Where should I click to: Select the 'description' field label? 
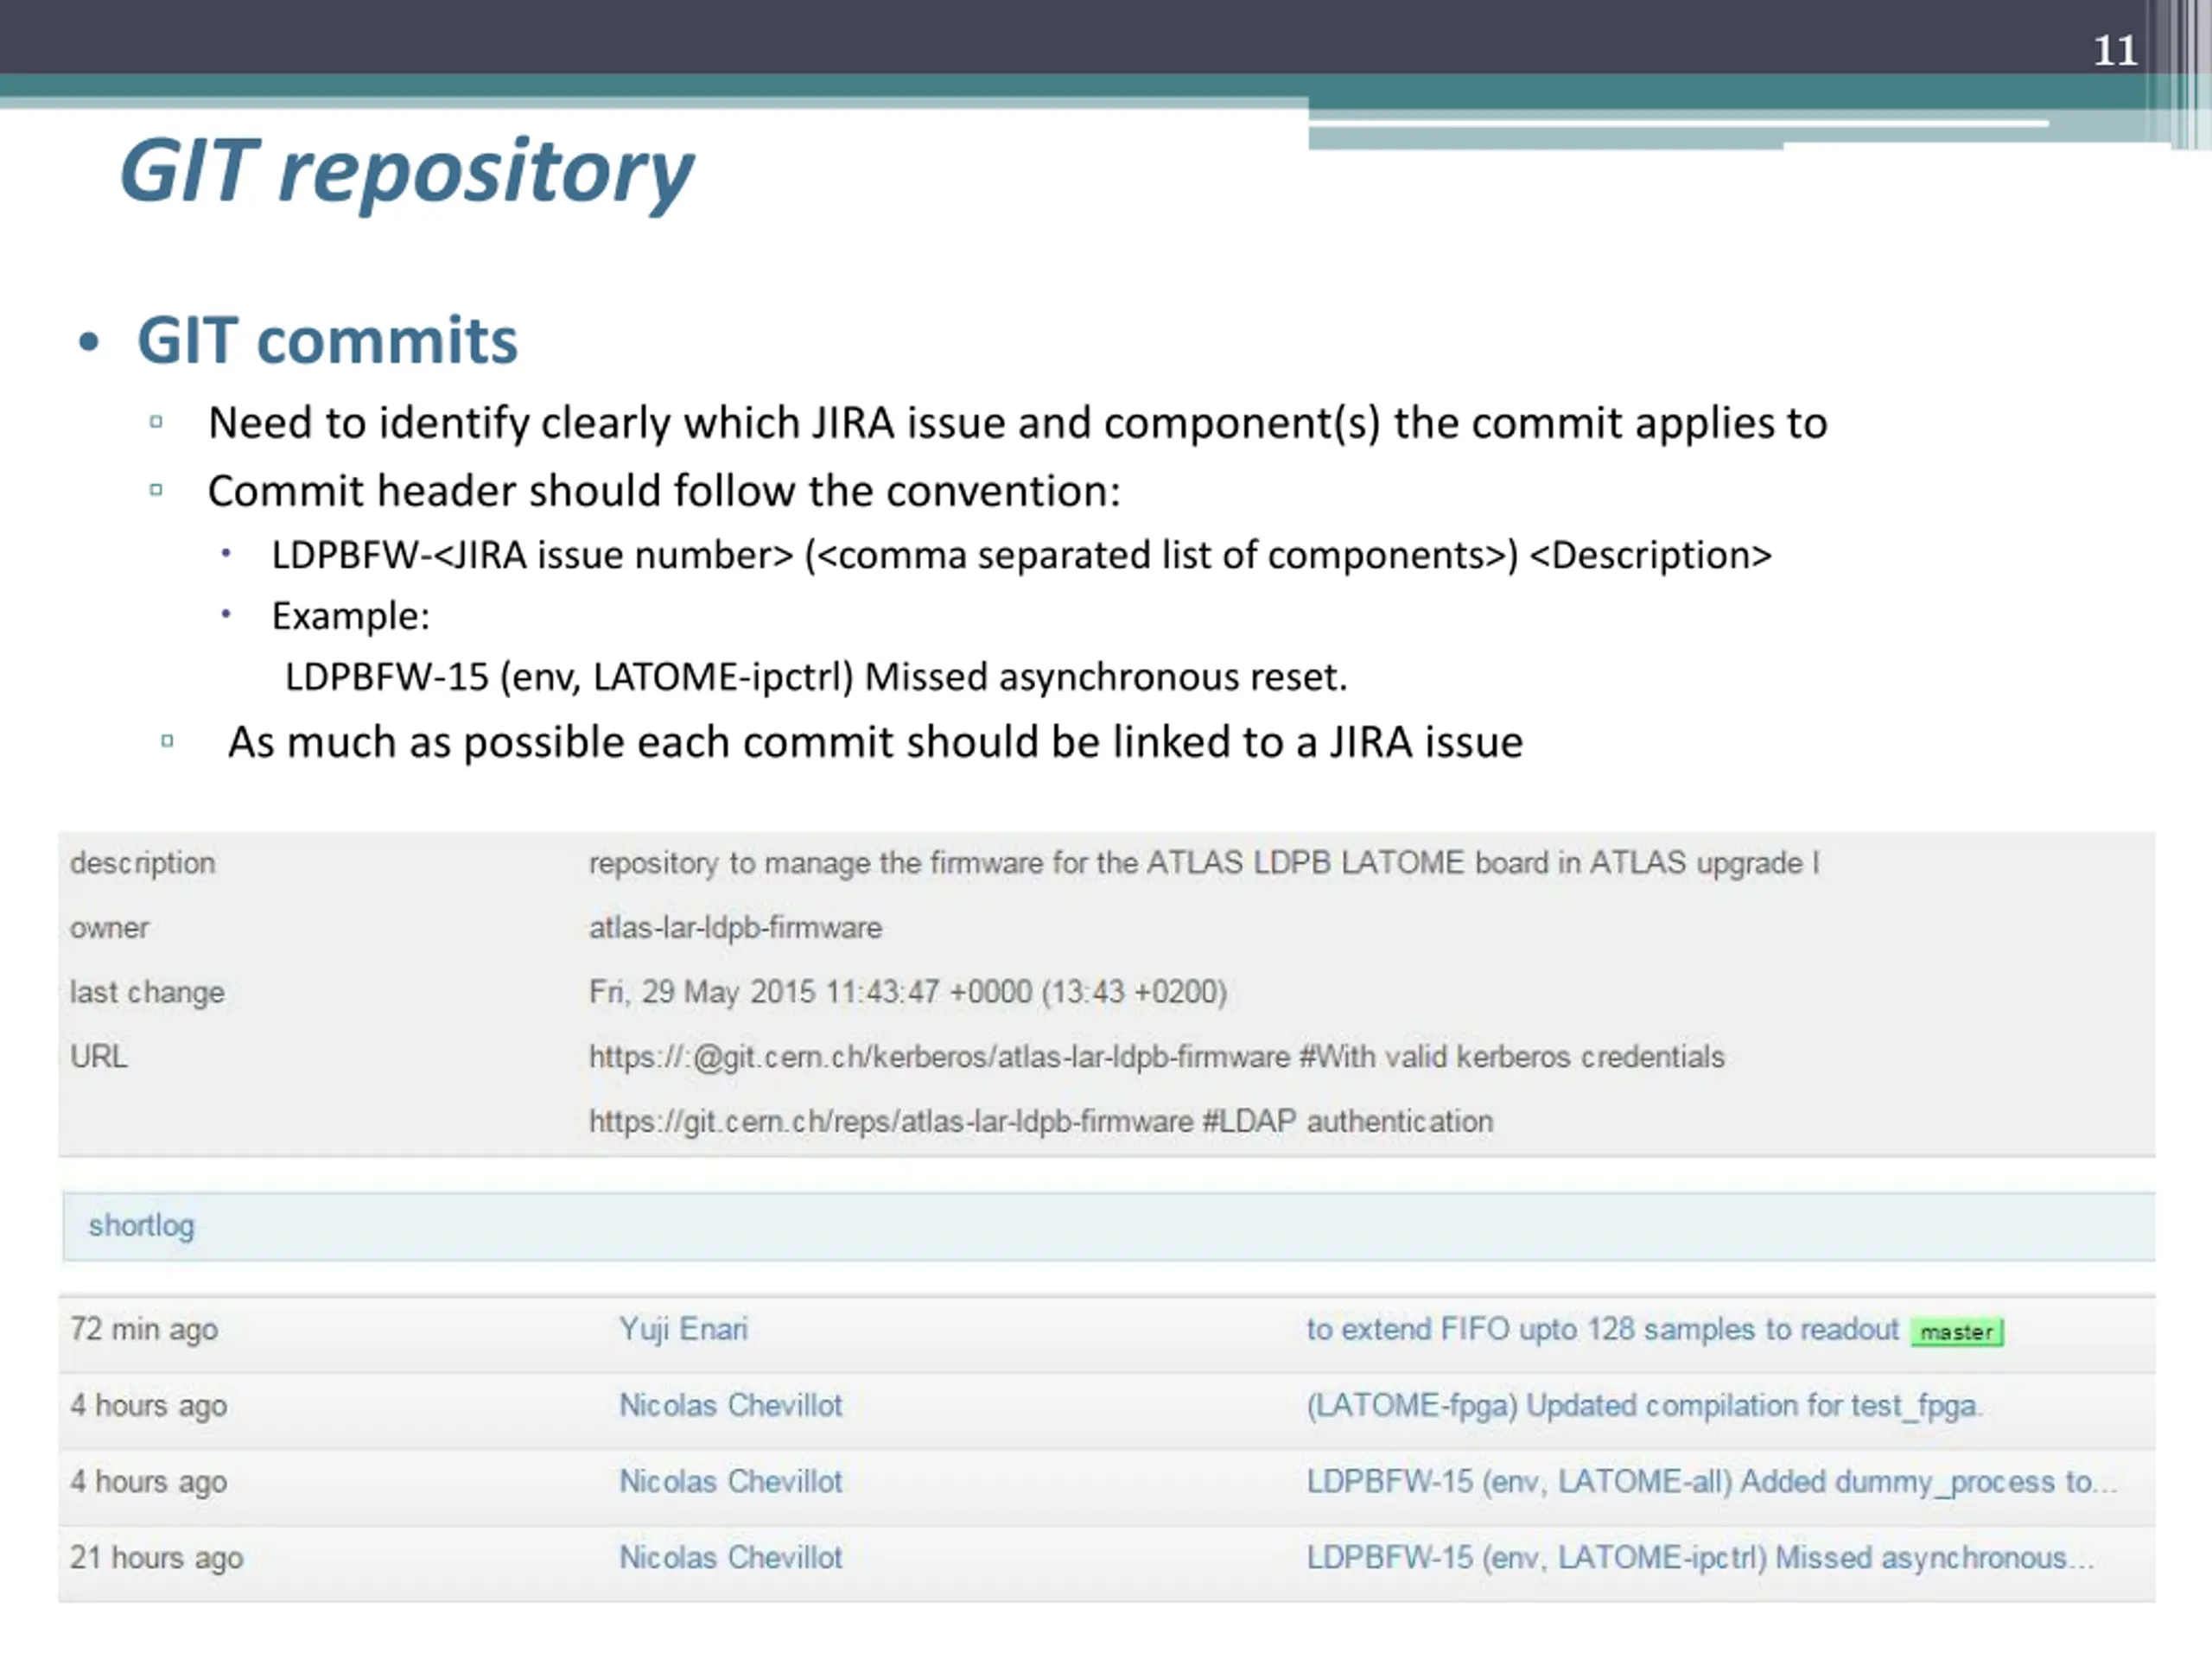pyautogui.click(x=143, y=863)
